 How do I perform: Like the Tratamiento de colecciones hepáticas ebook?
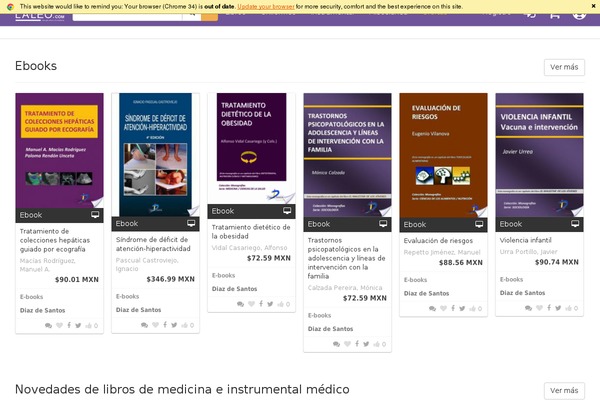pyautogui.click(x=91, y=325)
